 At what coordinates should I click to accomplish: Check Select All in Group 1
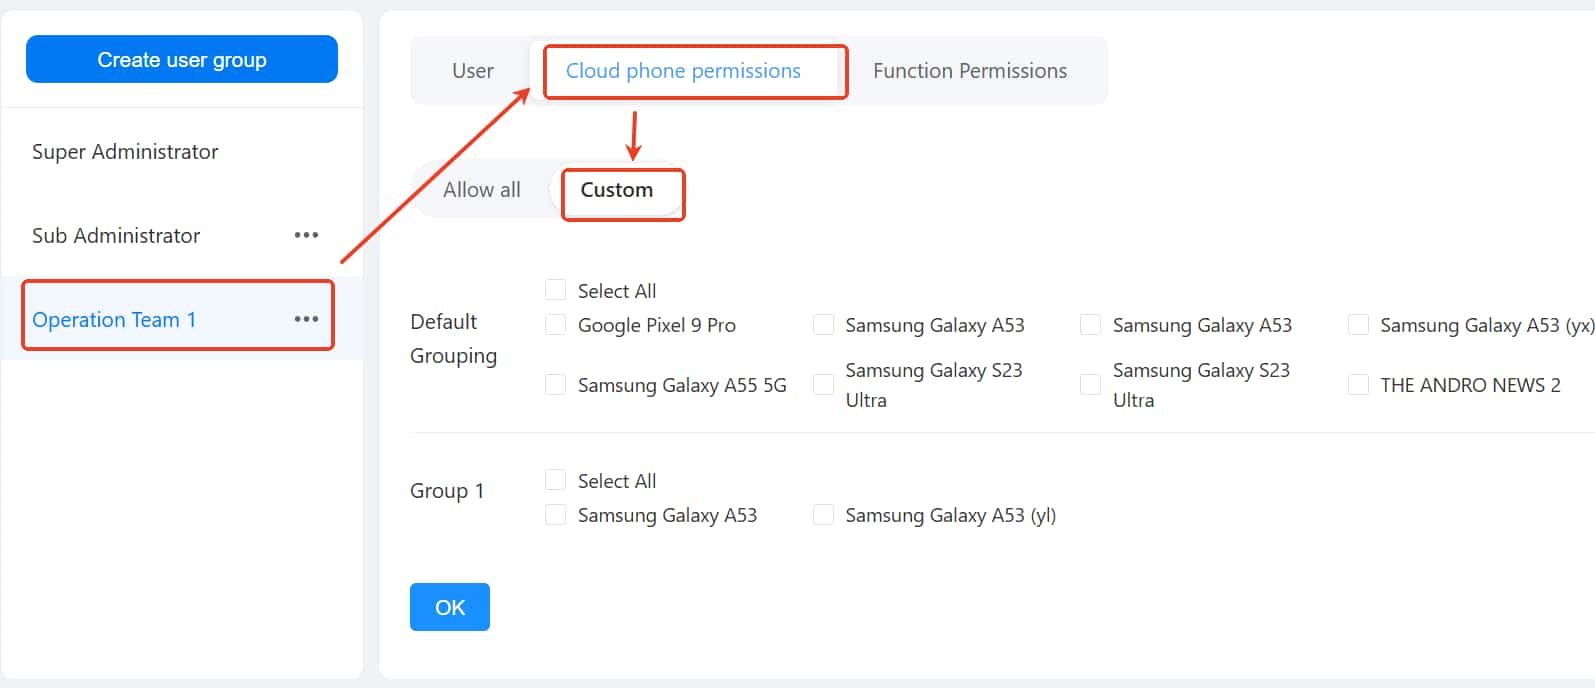pos(556,480)
